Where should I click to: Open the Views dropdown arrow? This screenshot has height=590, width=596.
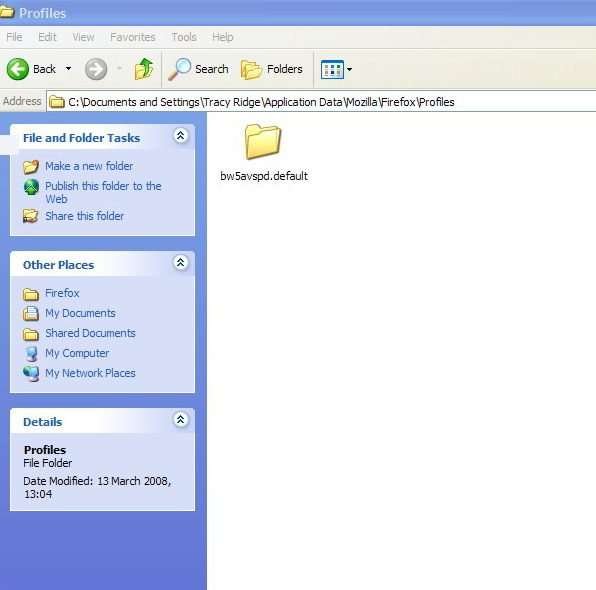tap(349, 69)
